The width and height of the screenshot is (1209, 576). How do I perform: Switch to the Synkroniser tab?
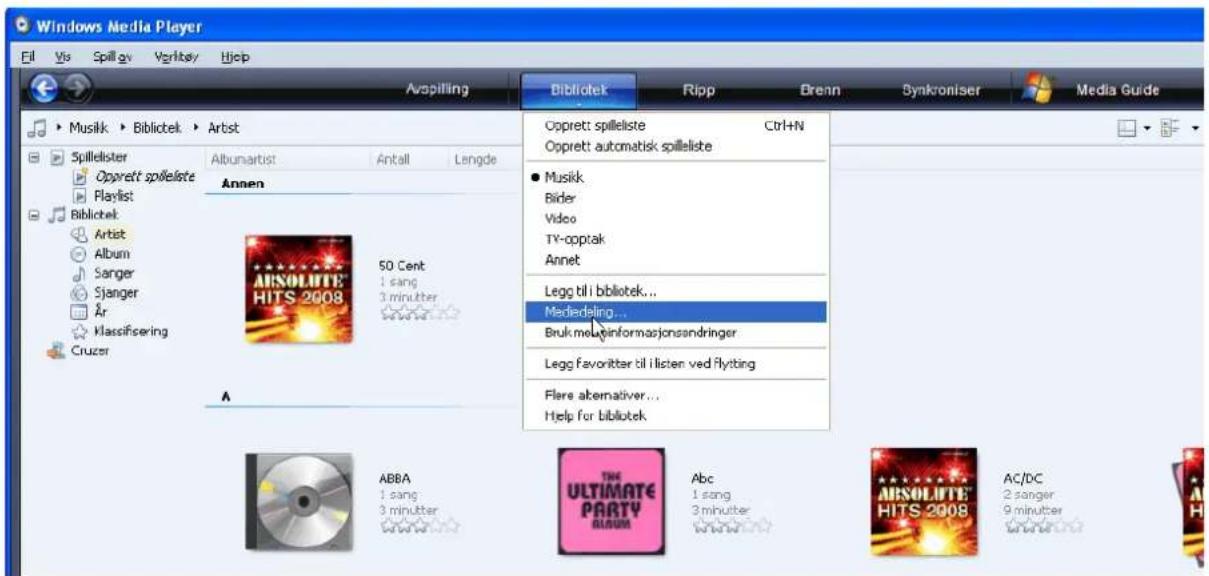tap(941, 90)
